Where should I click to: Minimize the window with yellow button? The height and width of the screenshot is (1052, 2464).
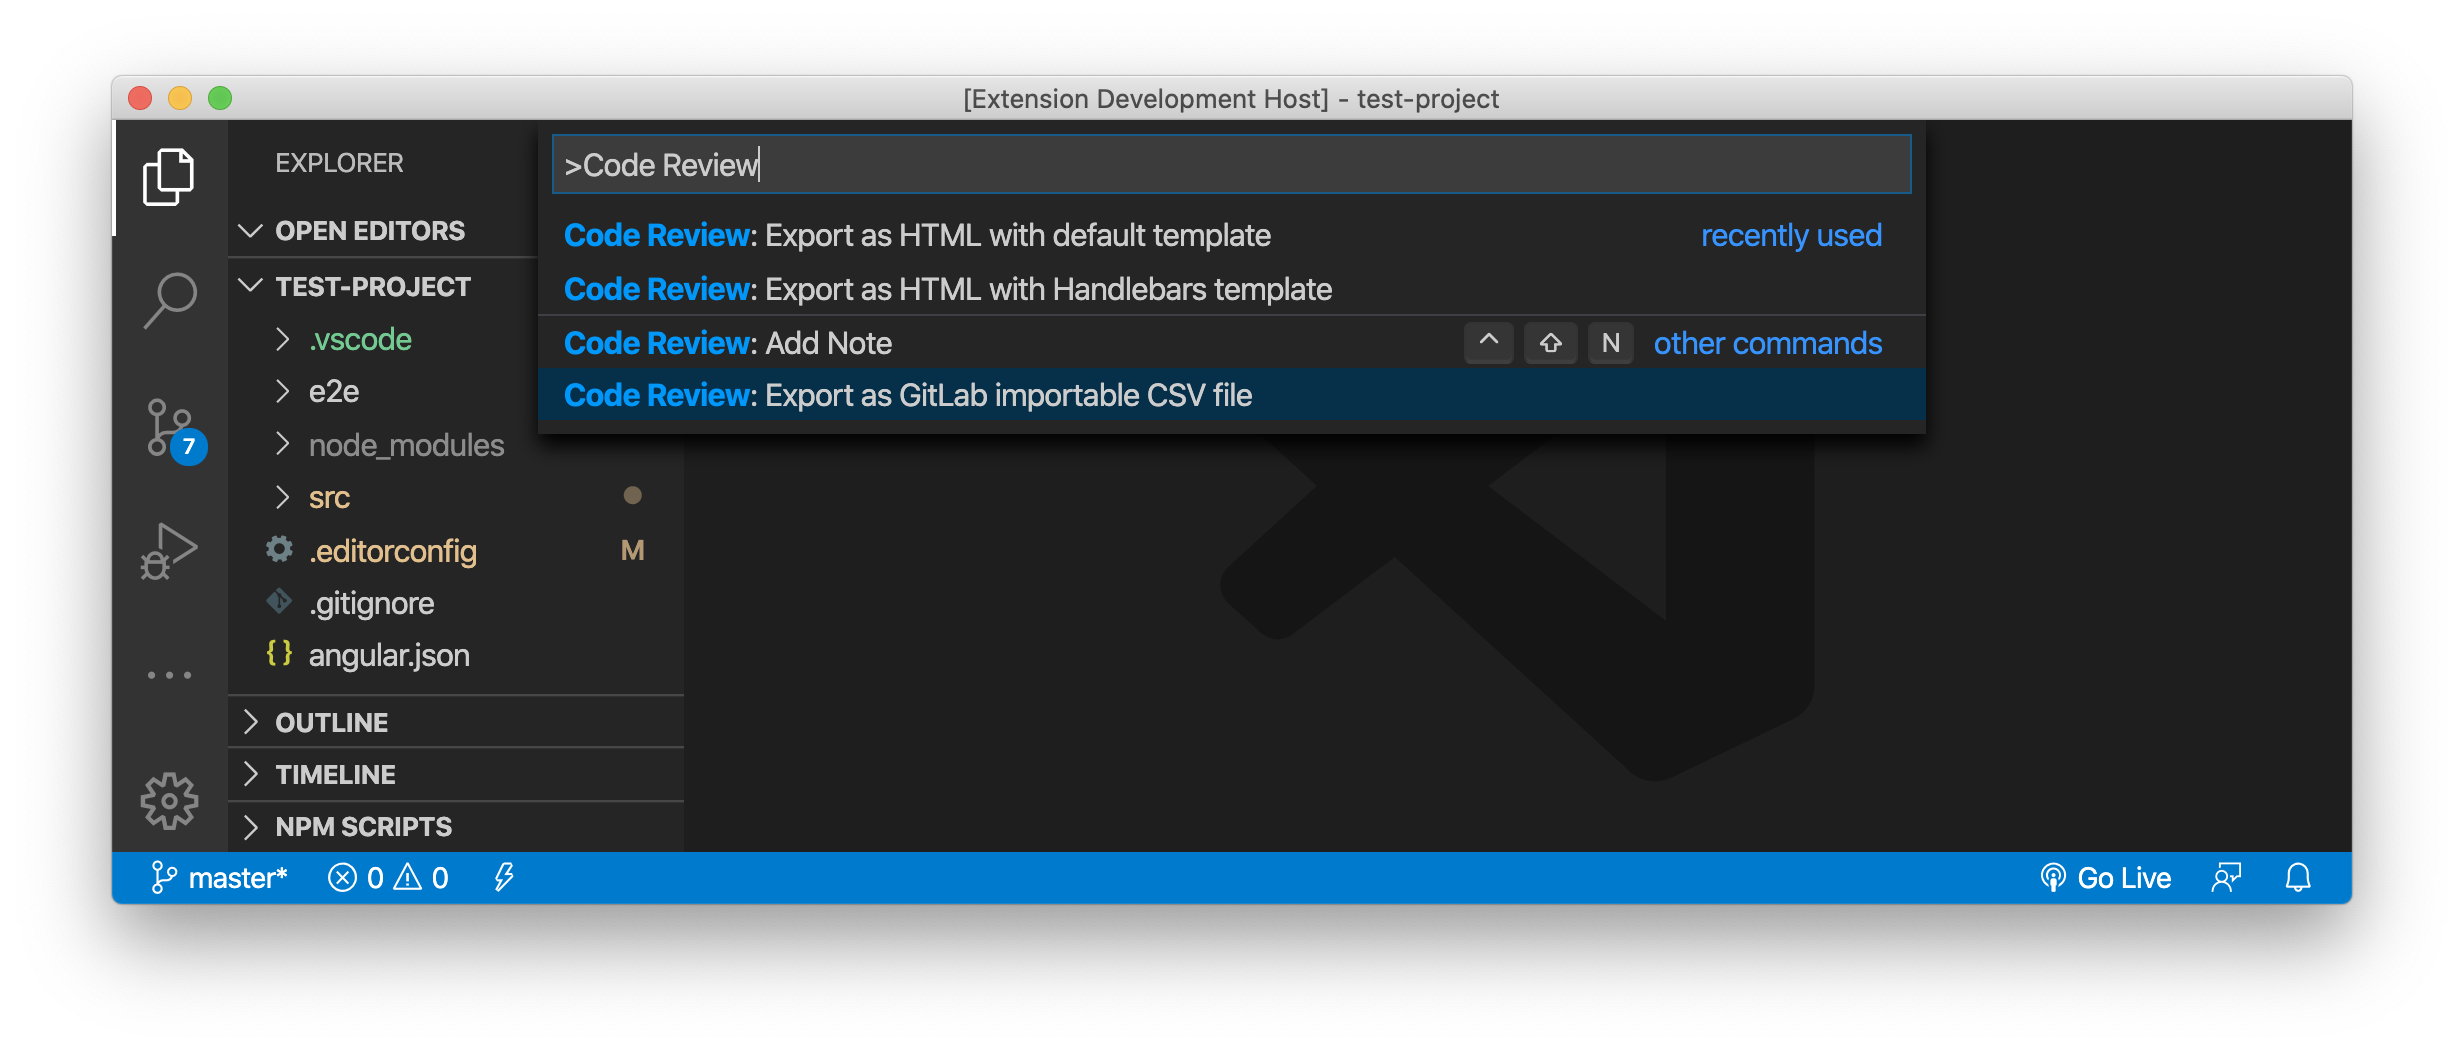point(180,98)
